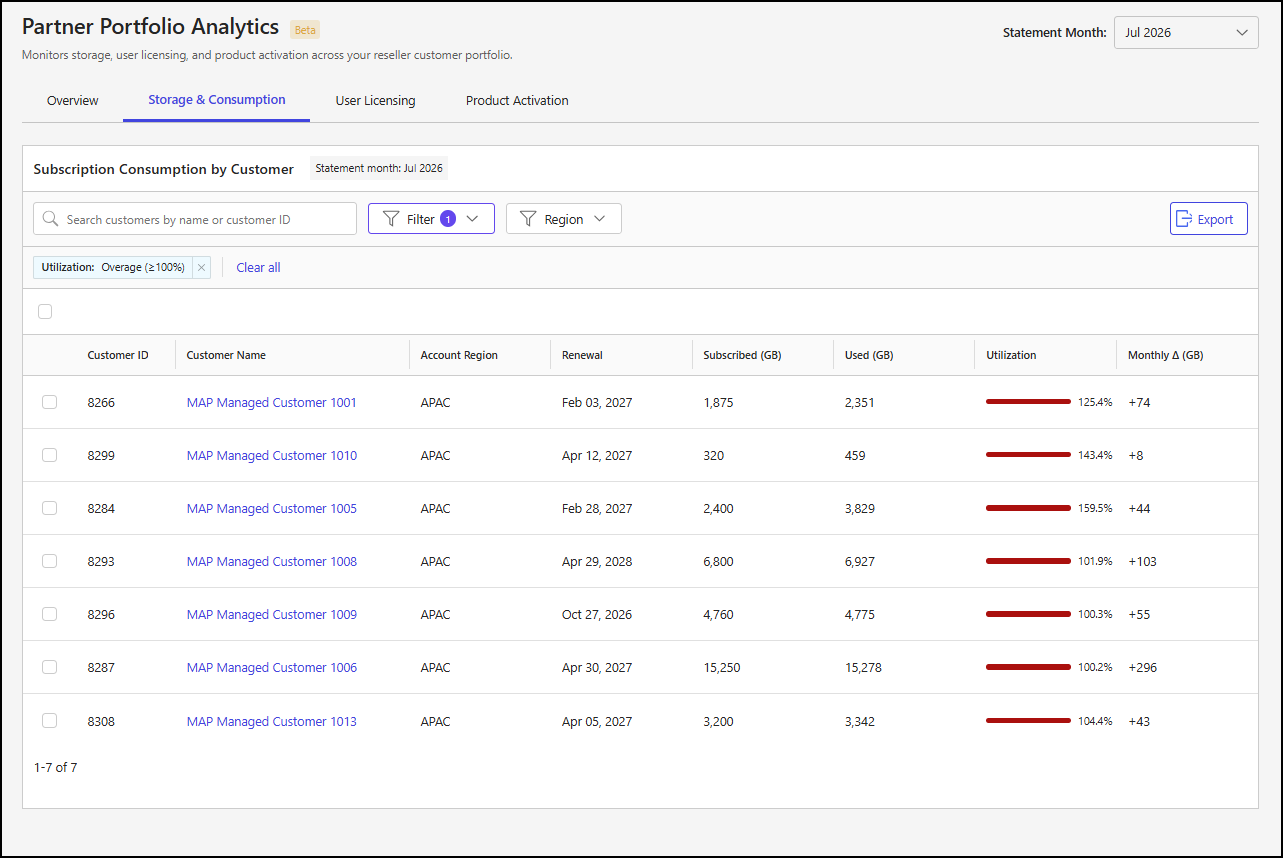The height and width of the screenshot is (858, 1283).
Task: Click the Renewal column header
Action: click(582, 355)
